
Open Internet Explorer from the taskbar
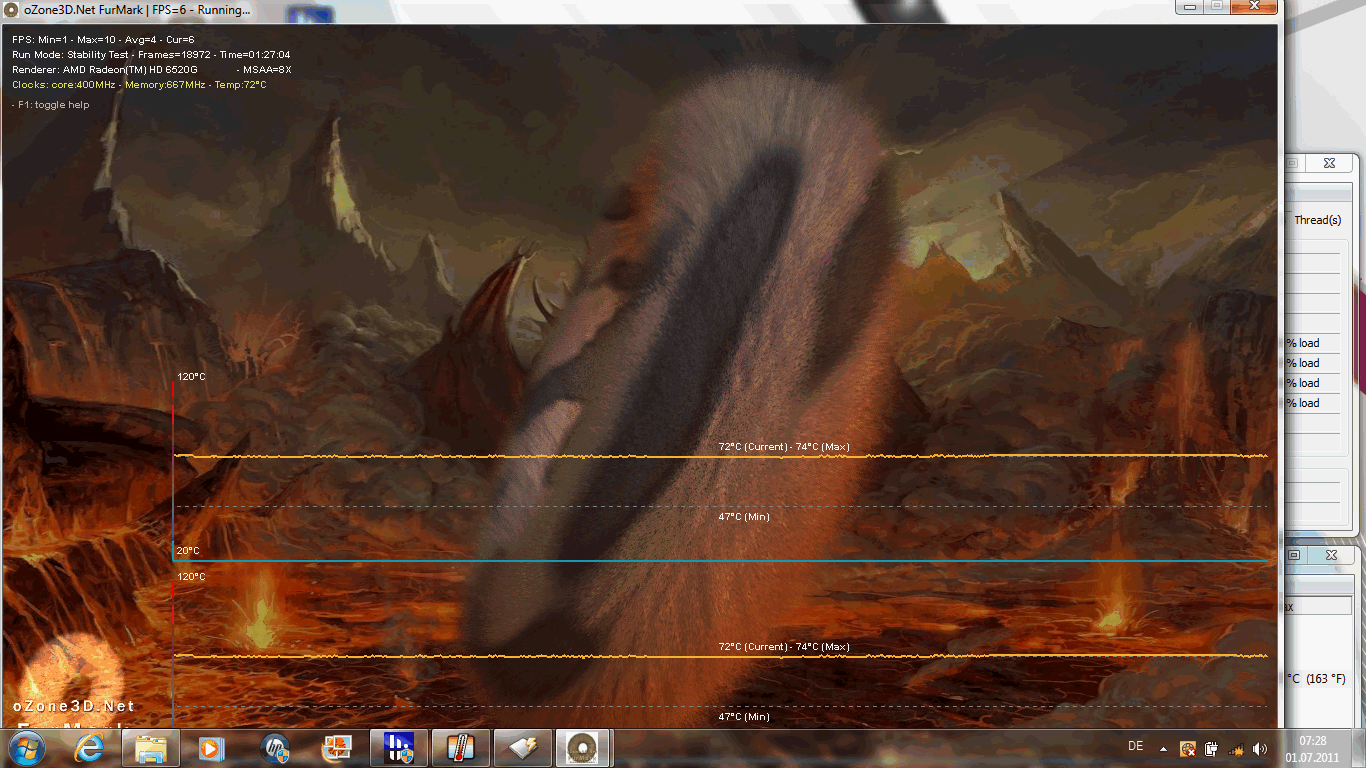[90, 748]
